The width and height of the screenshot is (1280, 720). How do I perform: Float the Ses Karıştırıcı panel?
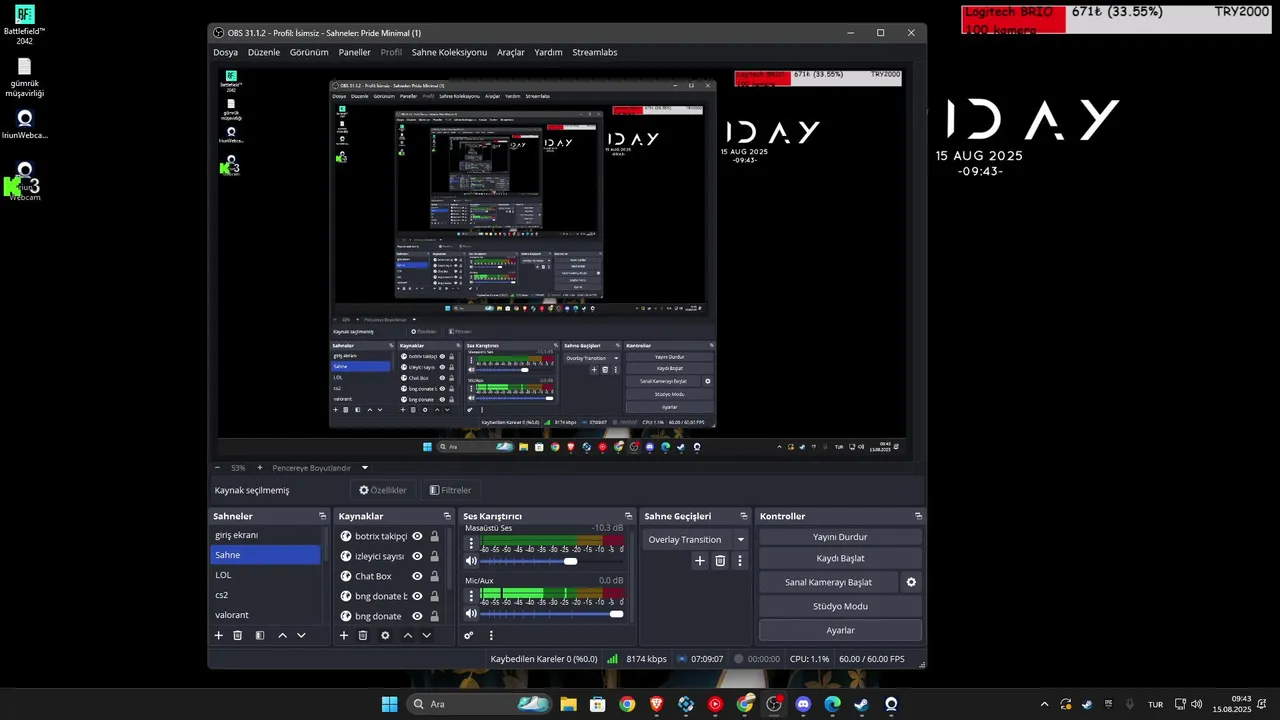point(628,516)
